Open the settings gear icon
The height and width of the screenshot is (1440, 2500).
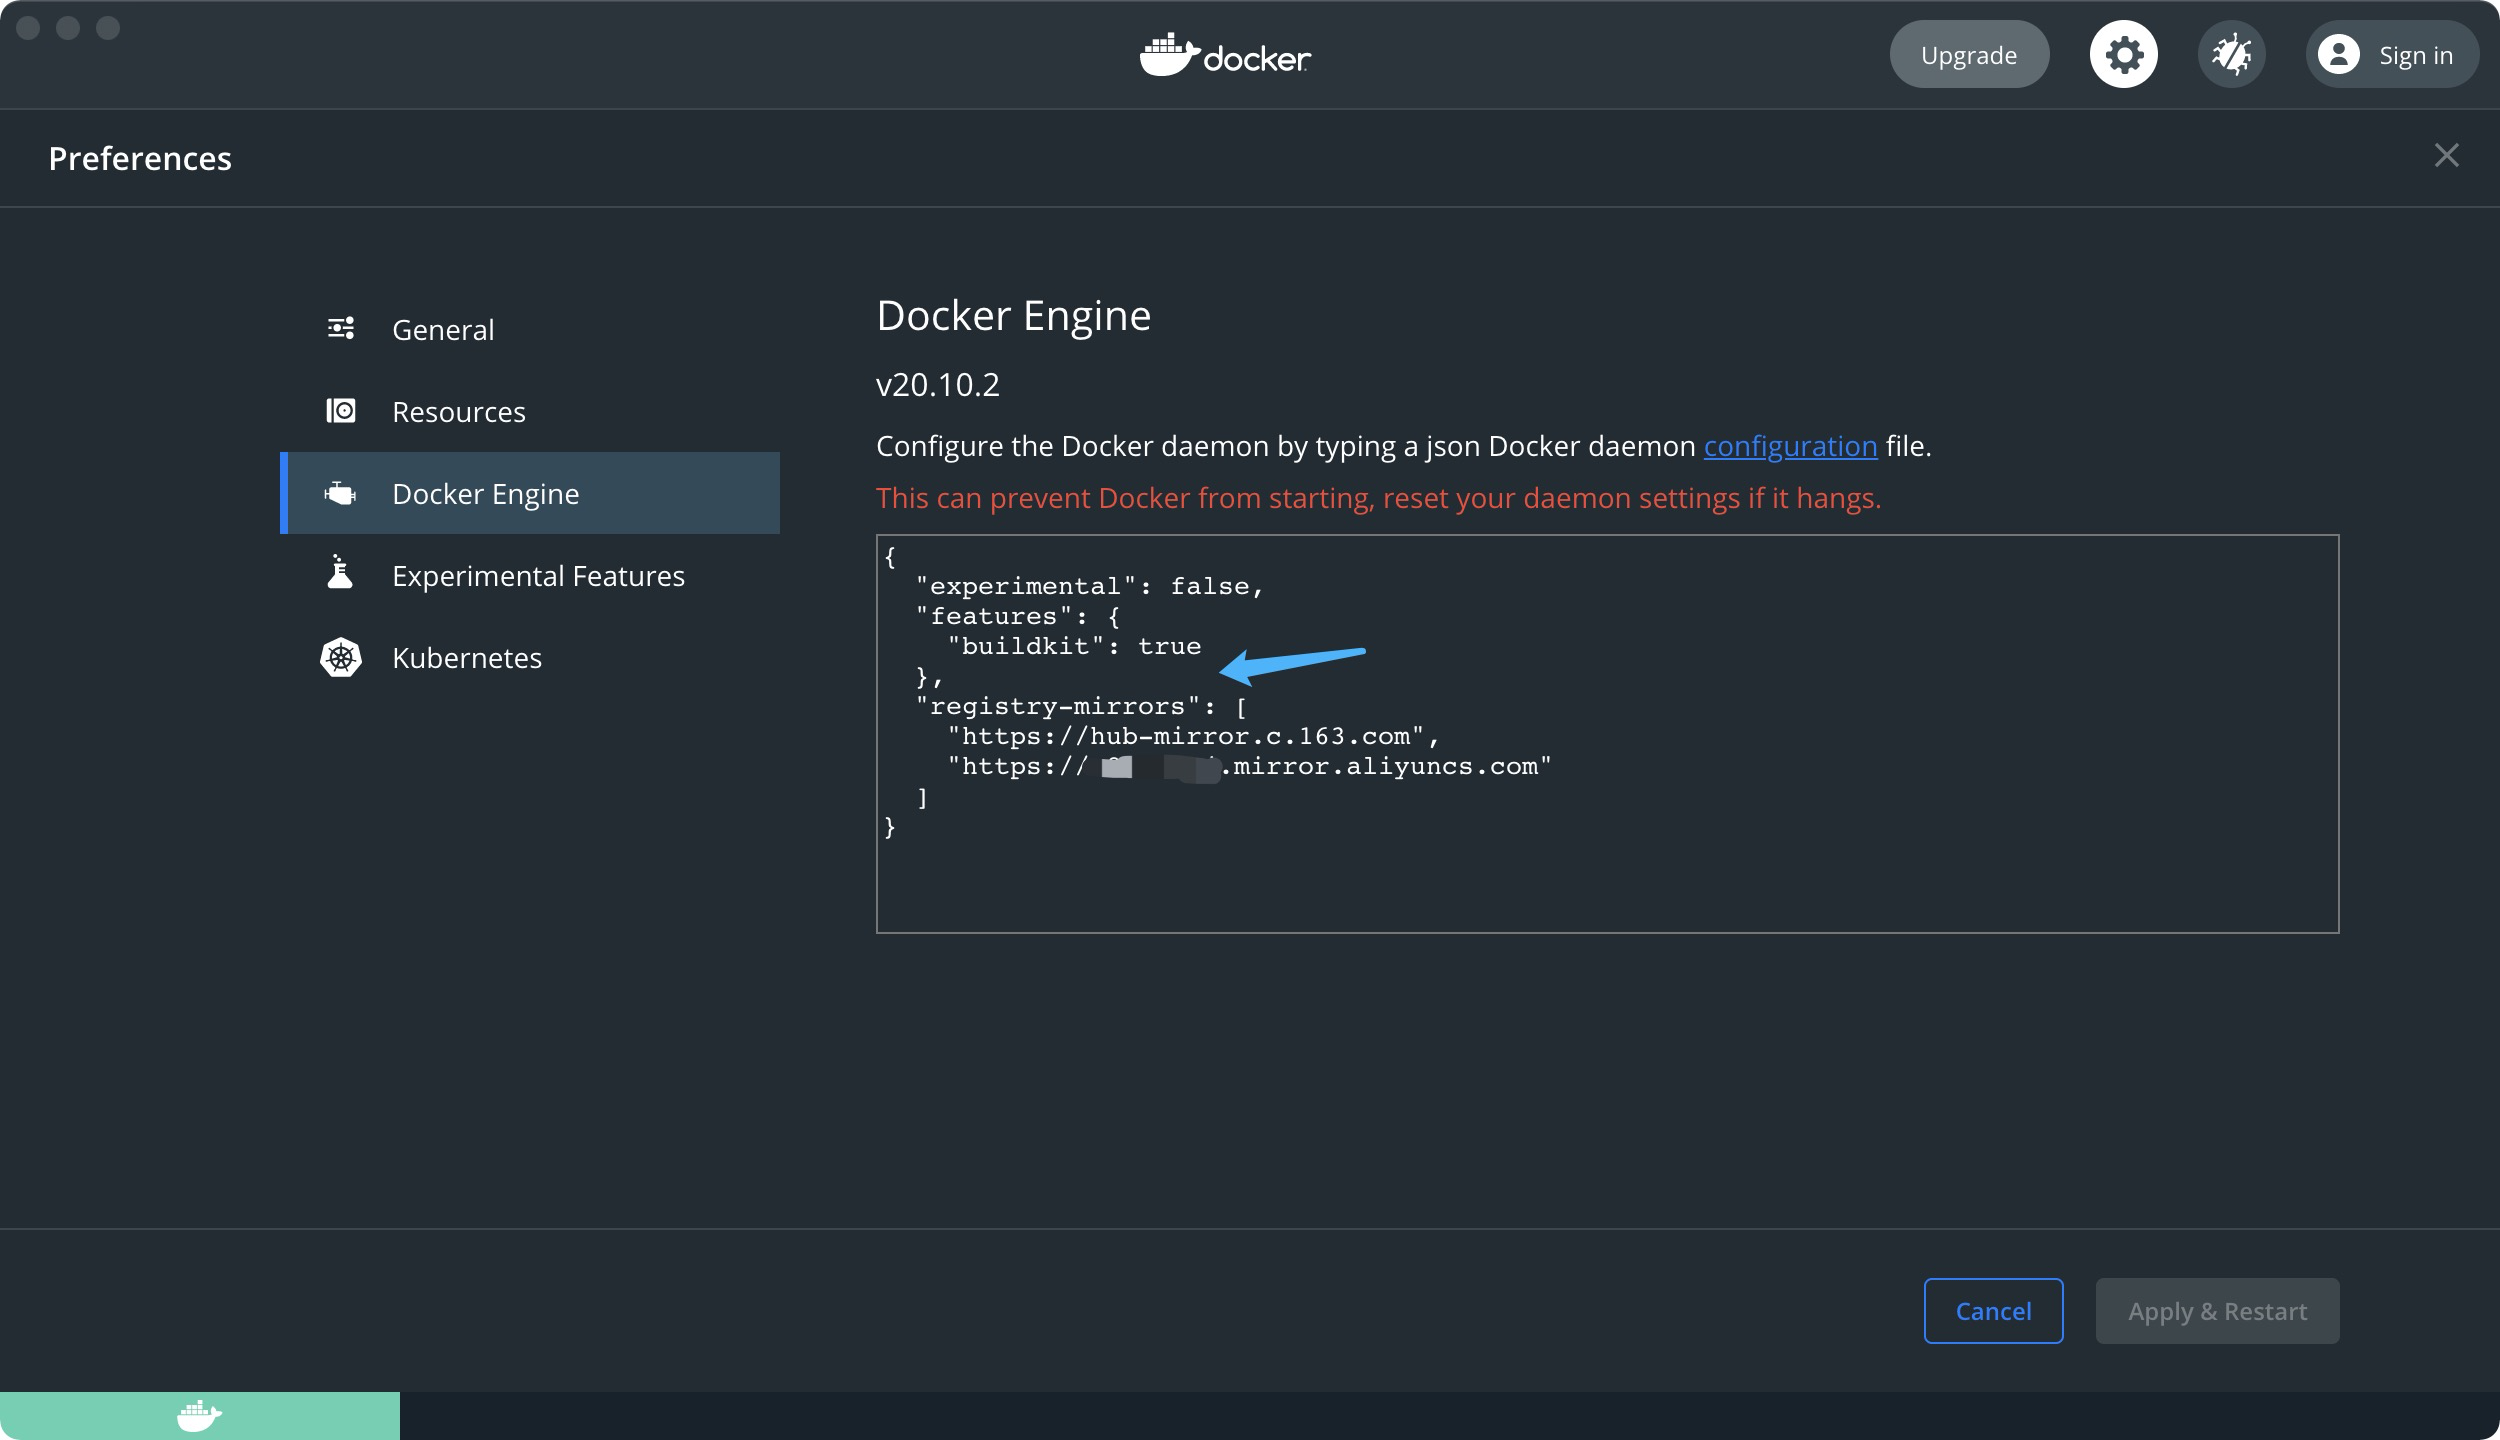tap(2123, 54)
